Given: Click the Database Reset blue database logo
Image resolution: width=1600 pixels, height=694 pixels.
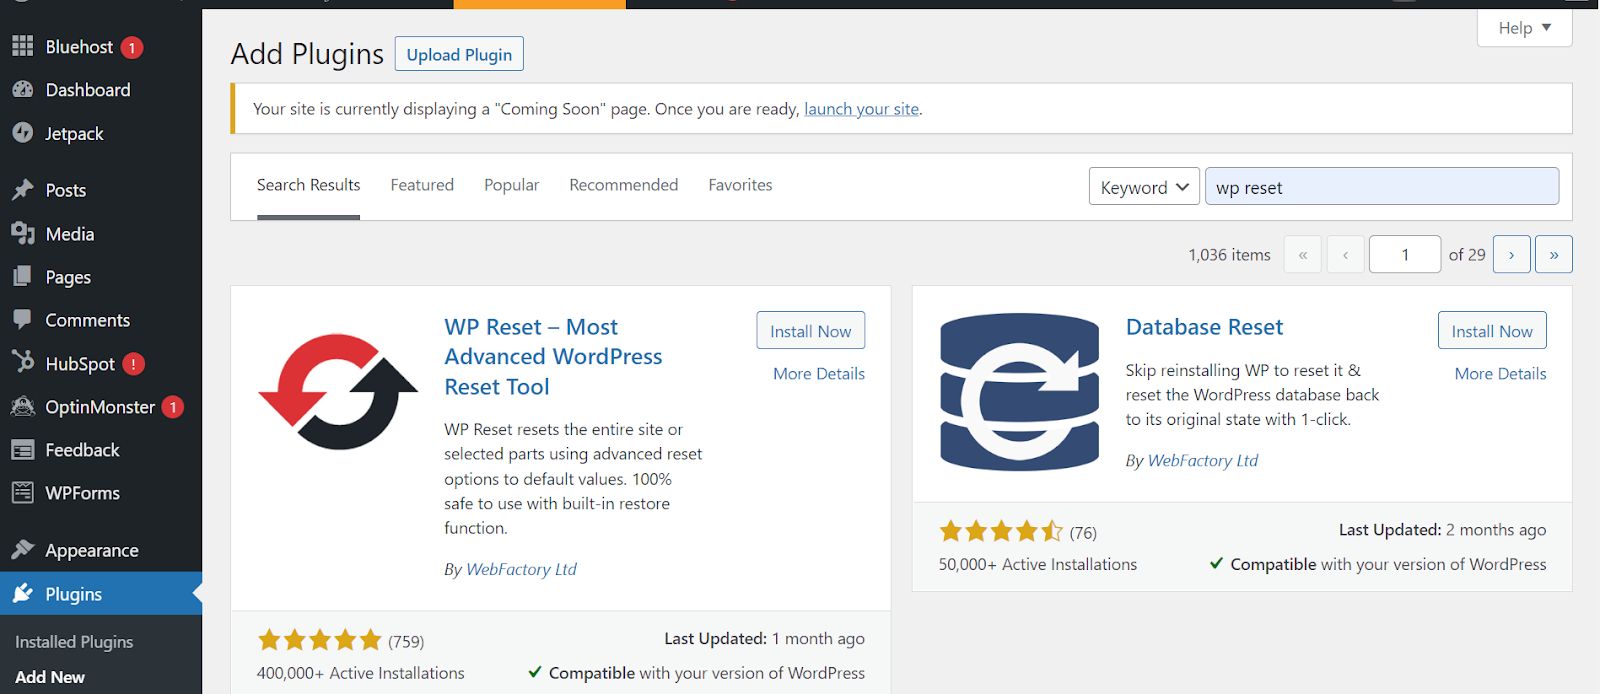Looking at the screenshot, I should (1019, 391).
